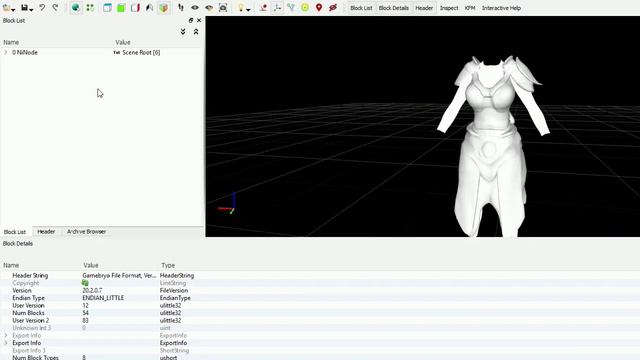
Task: Switch to the bottom Block List tab
Action: point(15,231)
